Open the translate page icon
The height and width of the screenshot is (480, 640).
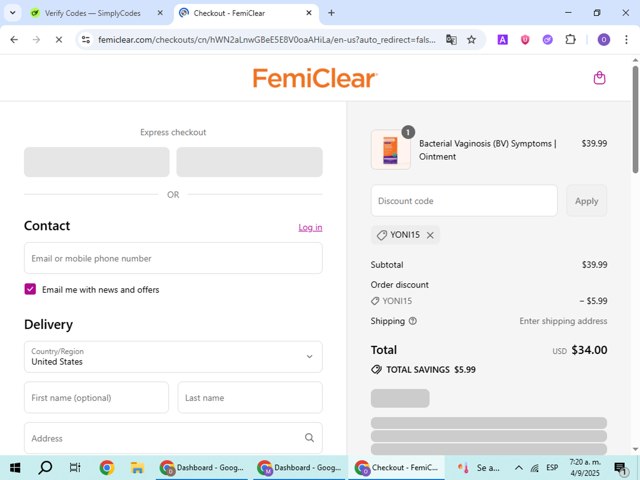coord(451,40)
